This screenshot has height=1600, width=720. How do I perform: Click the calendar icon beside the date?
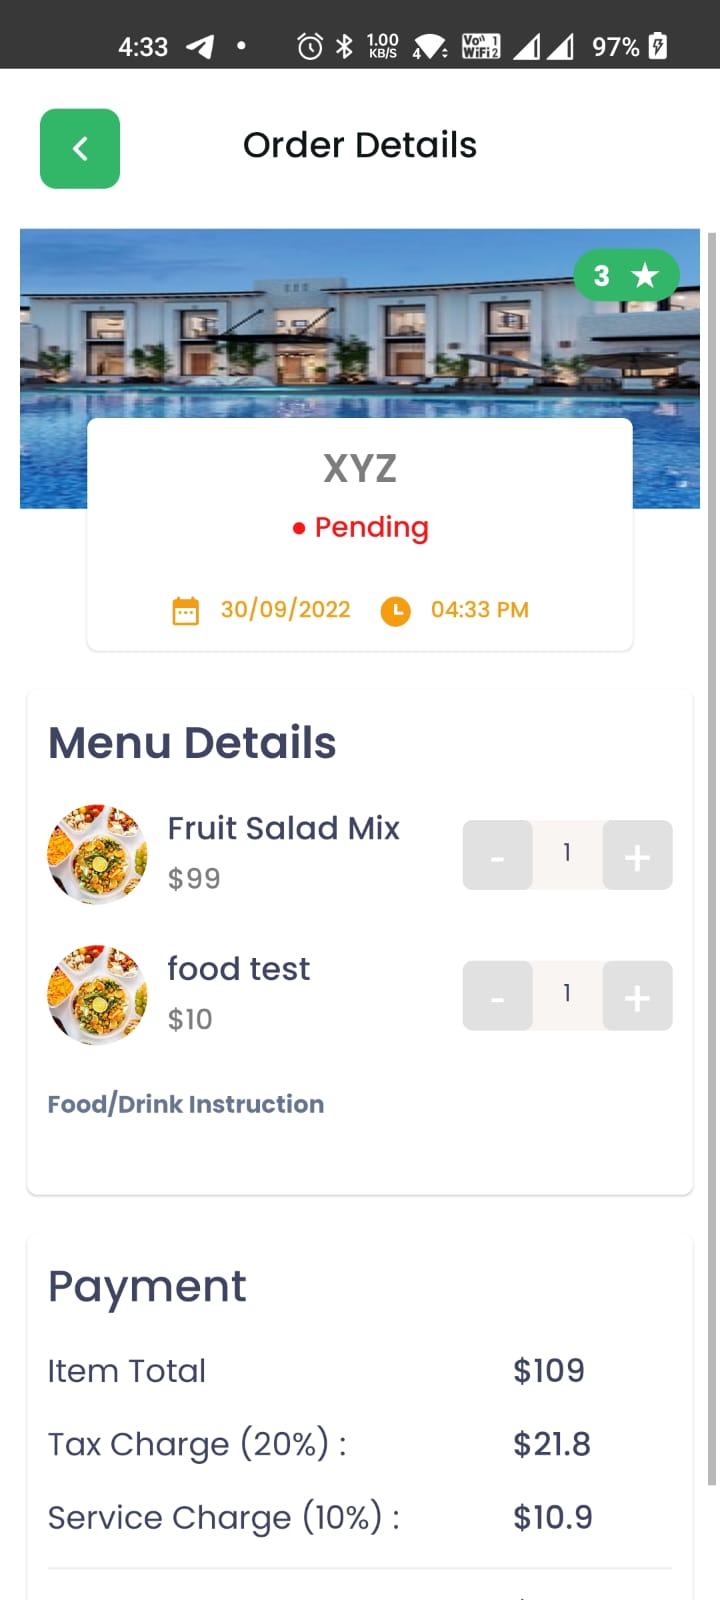pyautogui.click(x=186, y=611)
